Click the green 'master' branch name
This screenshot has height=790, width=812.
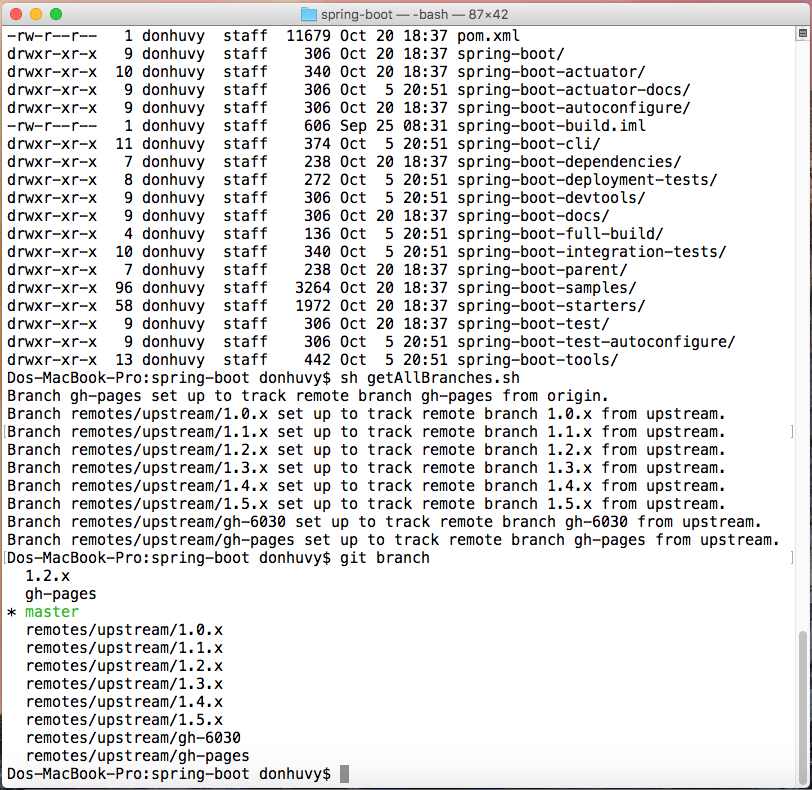pos(52,612)
